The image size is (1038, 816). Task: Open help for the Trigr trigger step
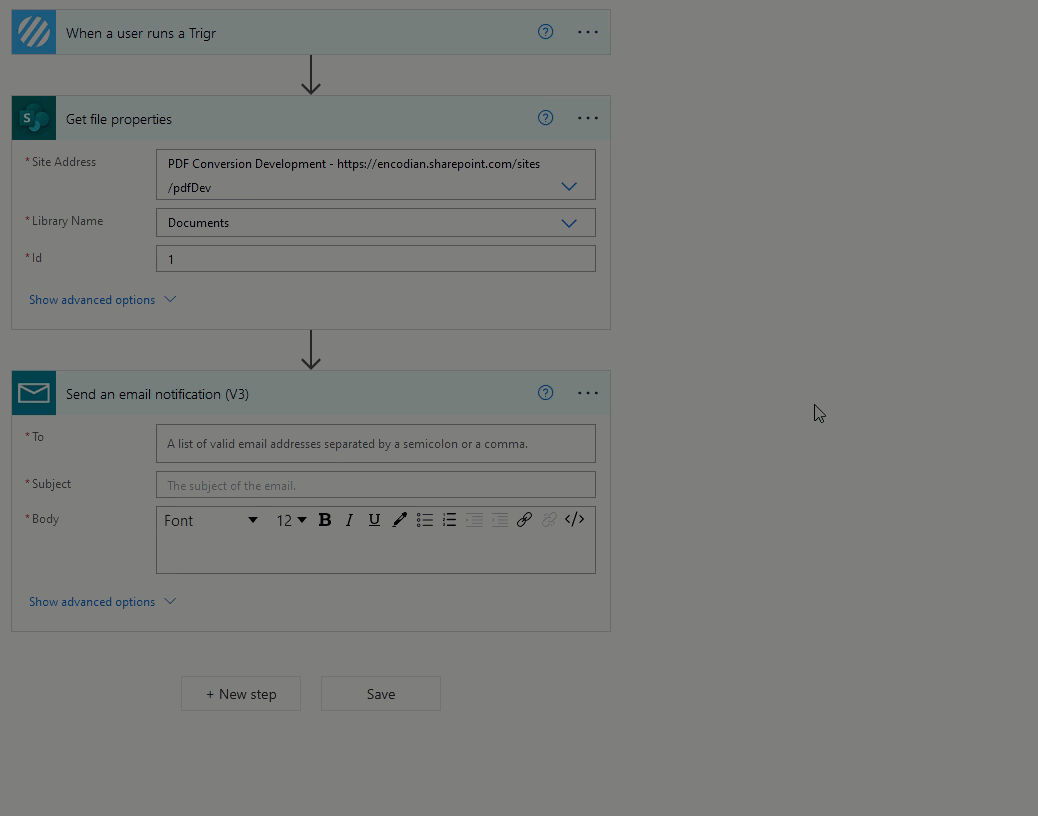click(x=545, y=32)
